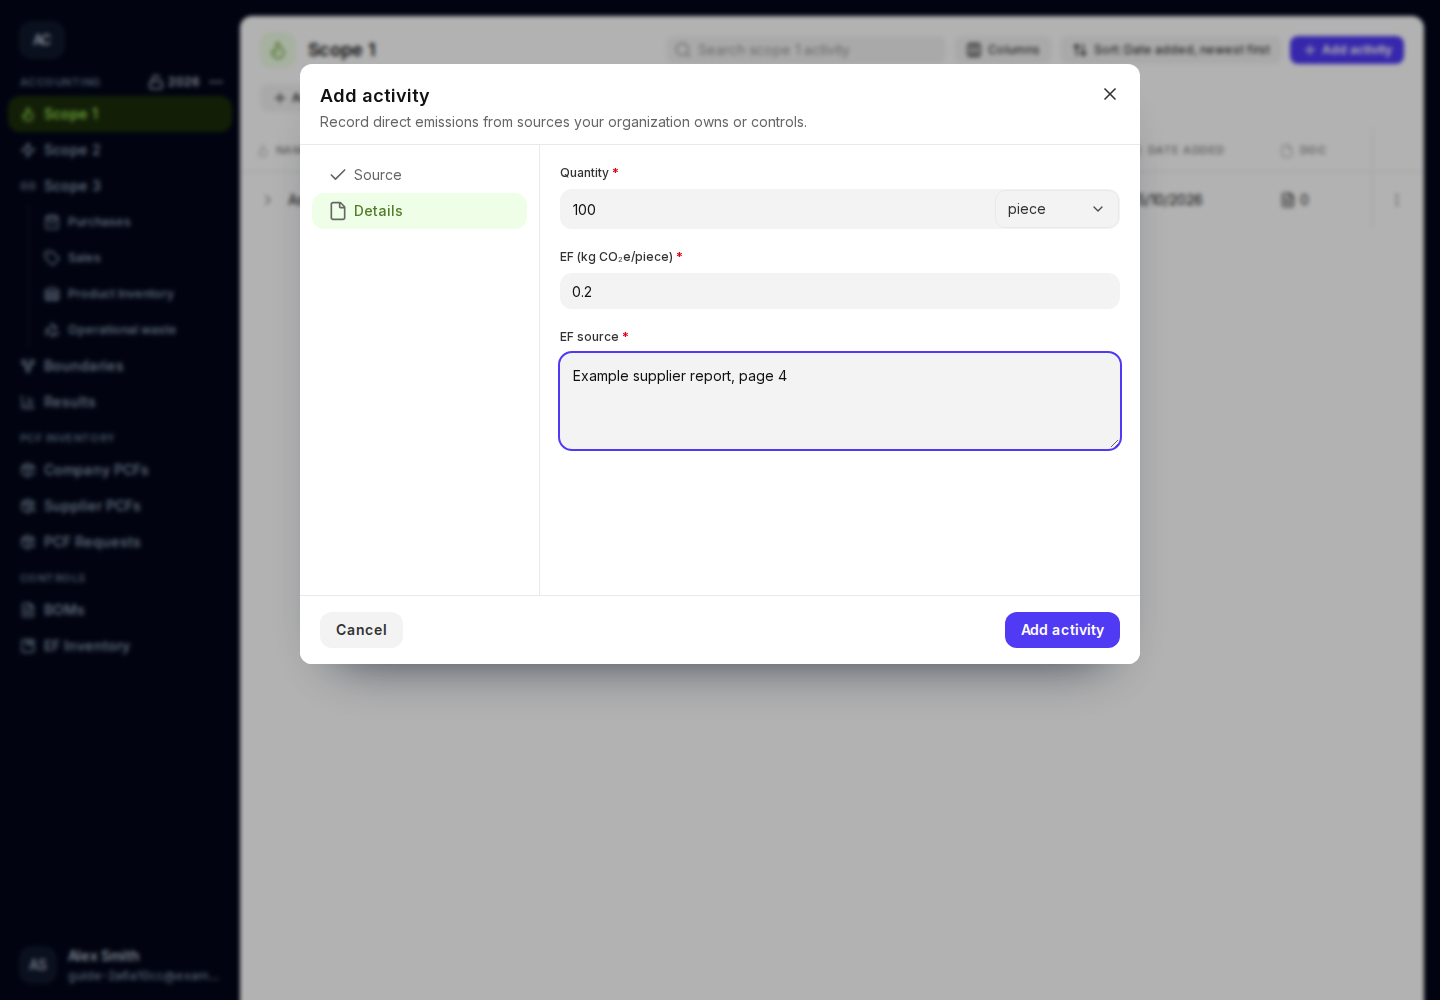Click the chevron arrow in the unit selector
This screenshot has height=1000, width=1440.
coord(1098,209)
